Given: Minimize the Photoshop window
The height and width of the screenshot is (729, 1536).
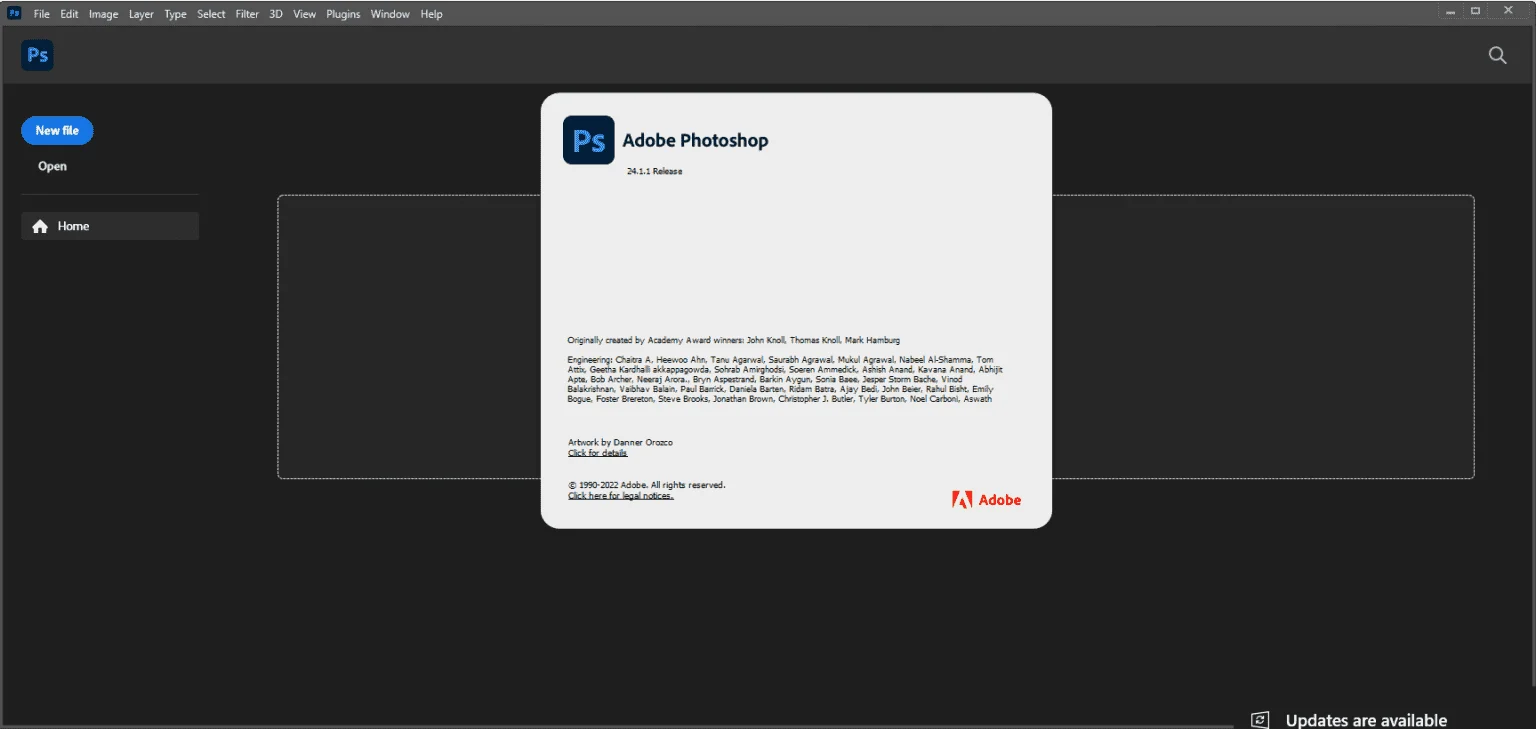Looking at the screenshot, I should pyautogui.click(x=1450, y=10).
